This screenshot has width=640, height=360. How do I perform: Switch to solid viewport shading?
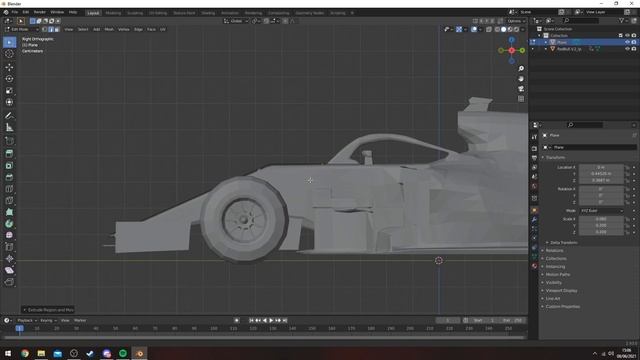click(x=504, y=29)
